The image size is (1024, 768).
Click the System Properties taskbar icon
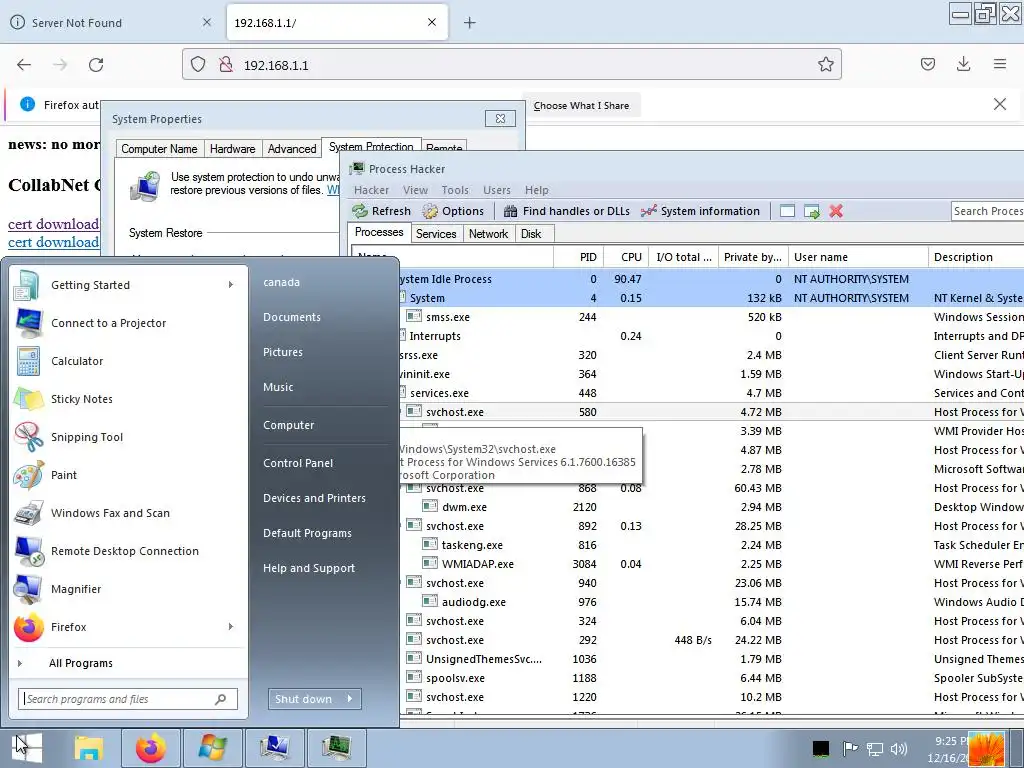point(274,748)
